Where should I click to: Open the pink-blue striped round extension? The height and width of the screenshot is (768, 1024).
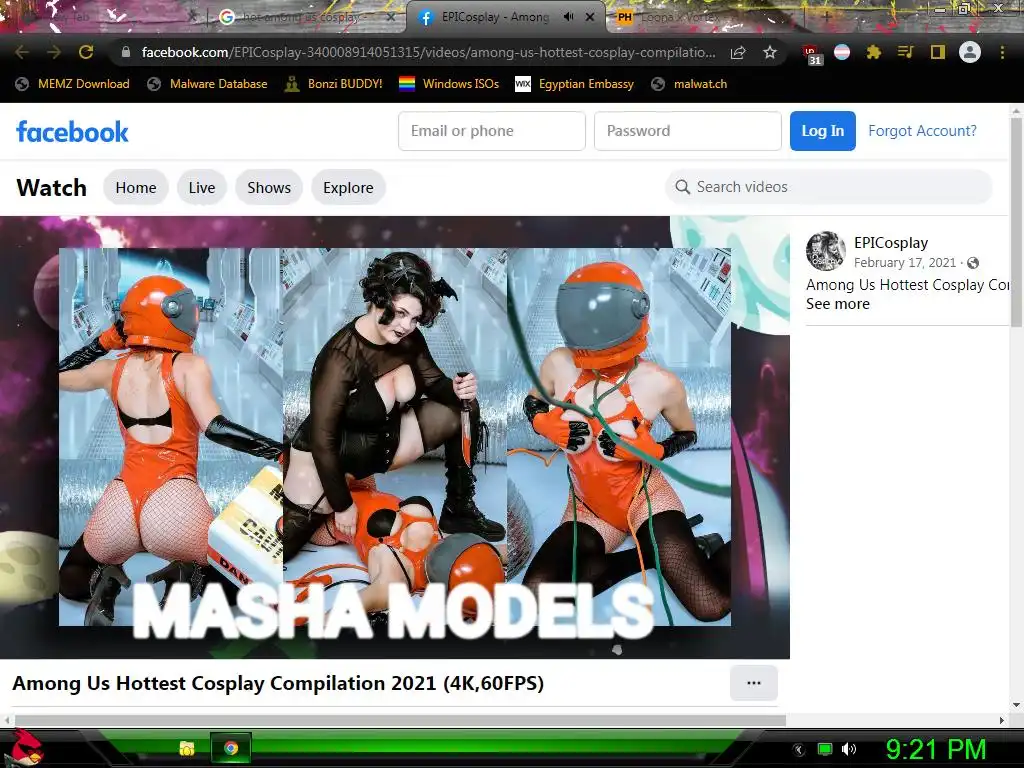(842, 52)
